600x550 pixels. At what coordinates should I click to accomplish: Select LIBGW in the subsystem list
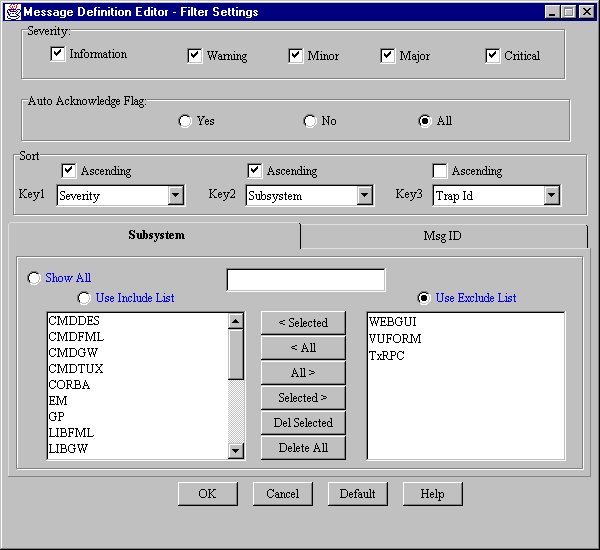(x=138, y=449)
